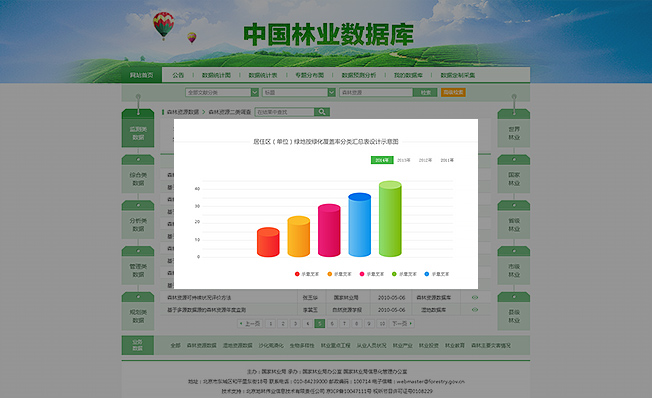Click the magenta cylinder bar in chart
This screenshot has height=398, width=652.
(329, 230)
